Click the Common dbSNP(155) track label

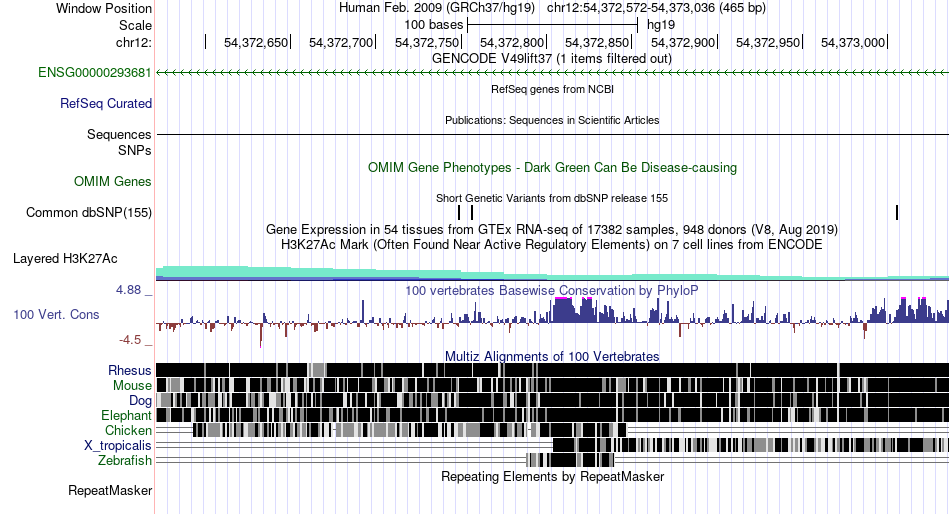tap(89, 213)
